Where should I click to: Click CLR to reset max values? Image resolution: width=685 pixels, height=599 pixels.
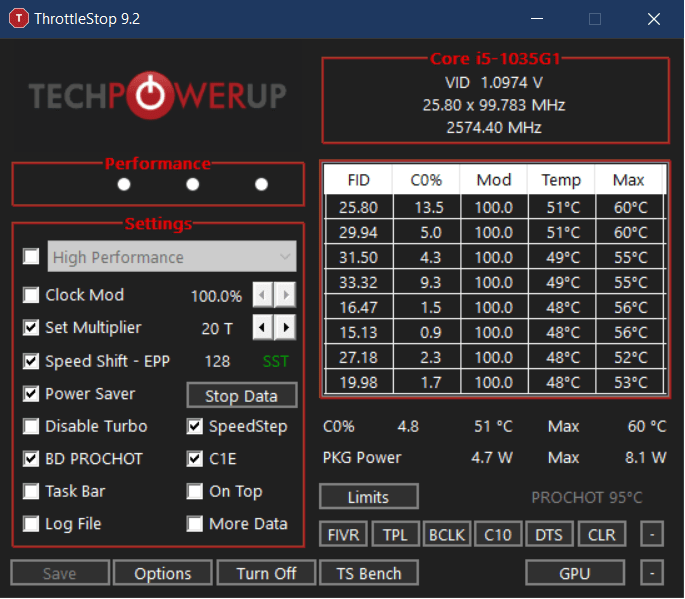pyautogui.click(x=602, y=534)
